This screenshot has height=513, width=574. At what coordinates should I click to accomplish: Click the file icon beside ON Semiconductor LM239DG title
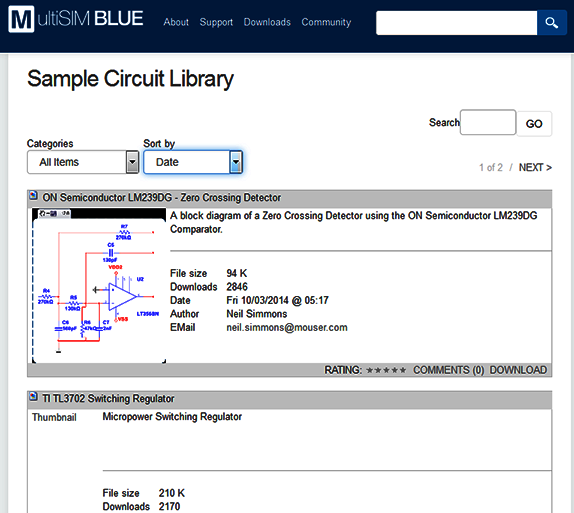coord(33,196)
